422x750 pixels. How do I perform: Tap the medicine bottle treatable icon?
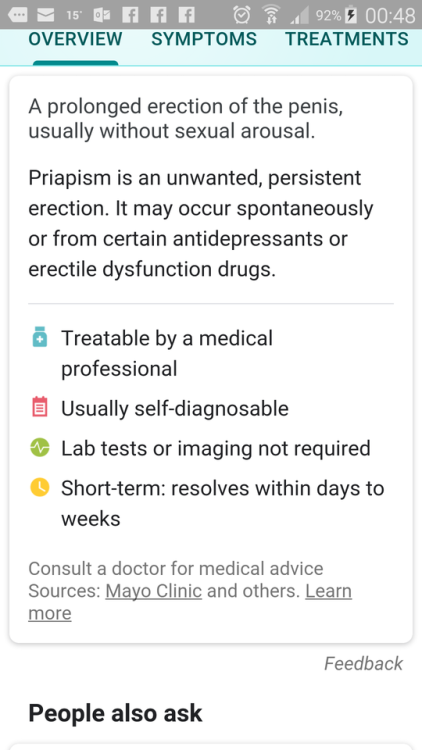[x=40, y=337]
